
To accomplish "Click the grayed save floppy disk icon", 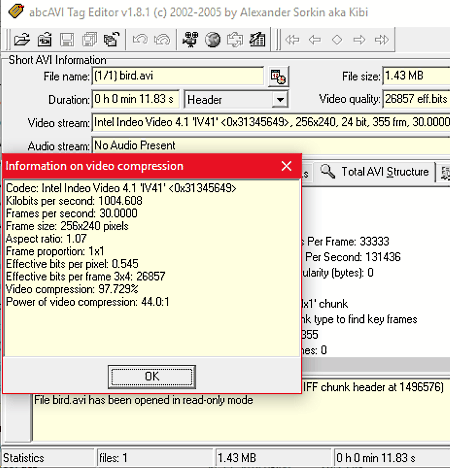I will click(x=67, y=40).
